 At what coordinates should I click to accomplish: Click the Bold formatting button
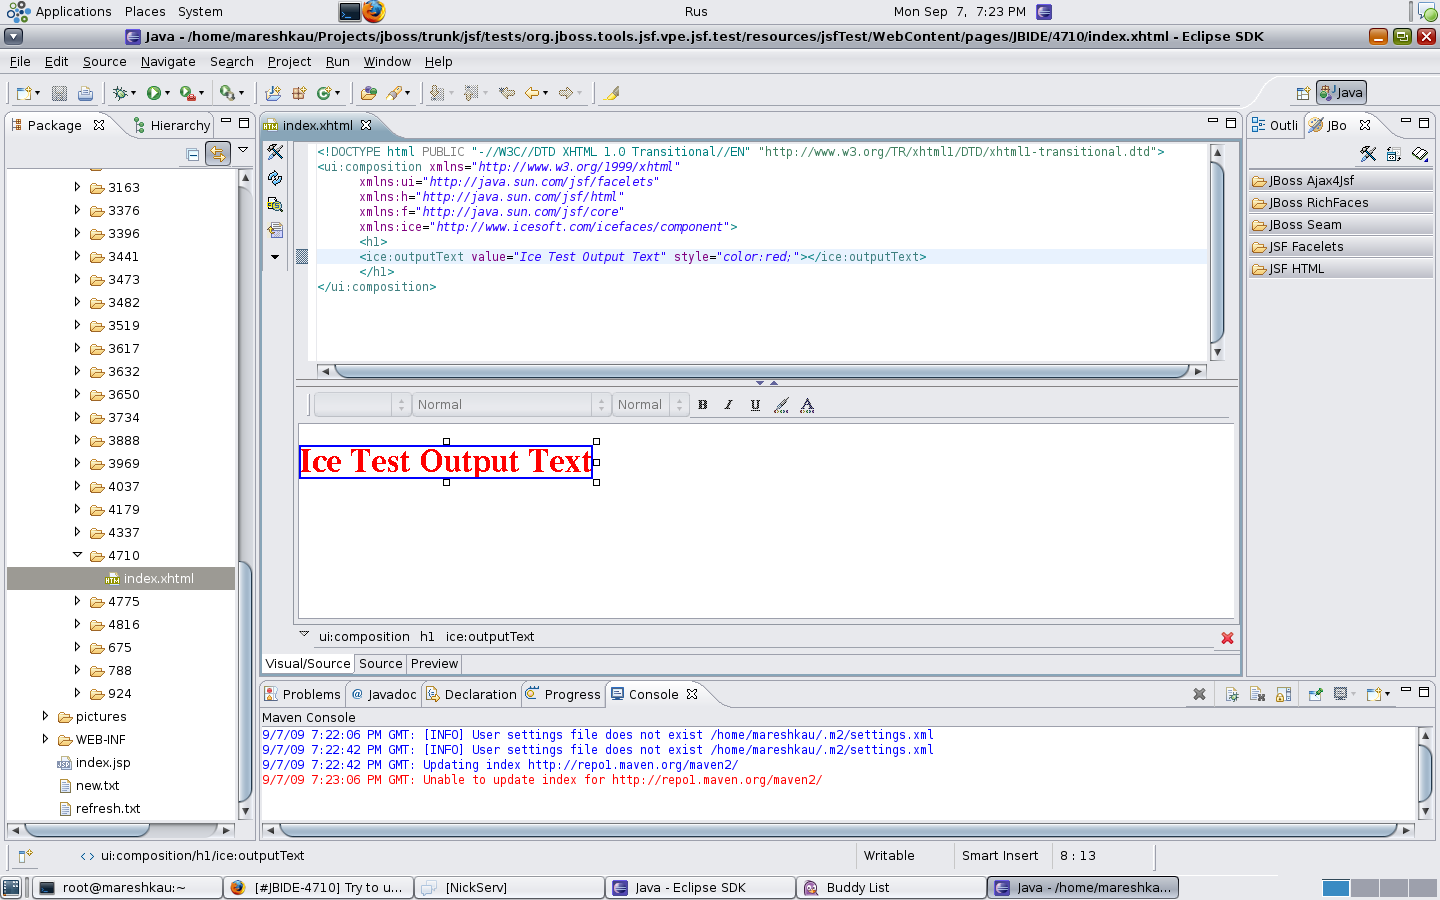tap(702, 405)
